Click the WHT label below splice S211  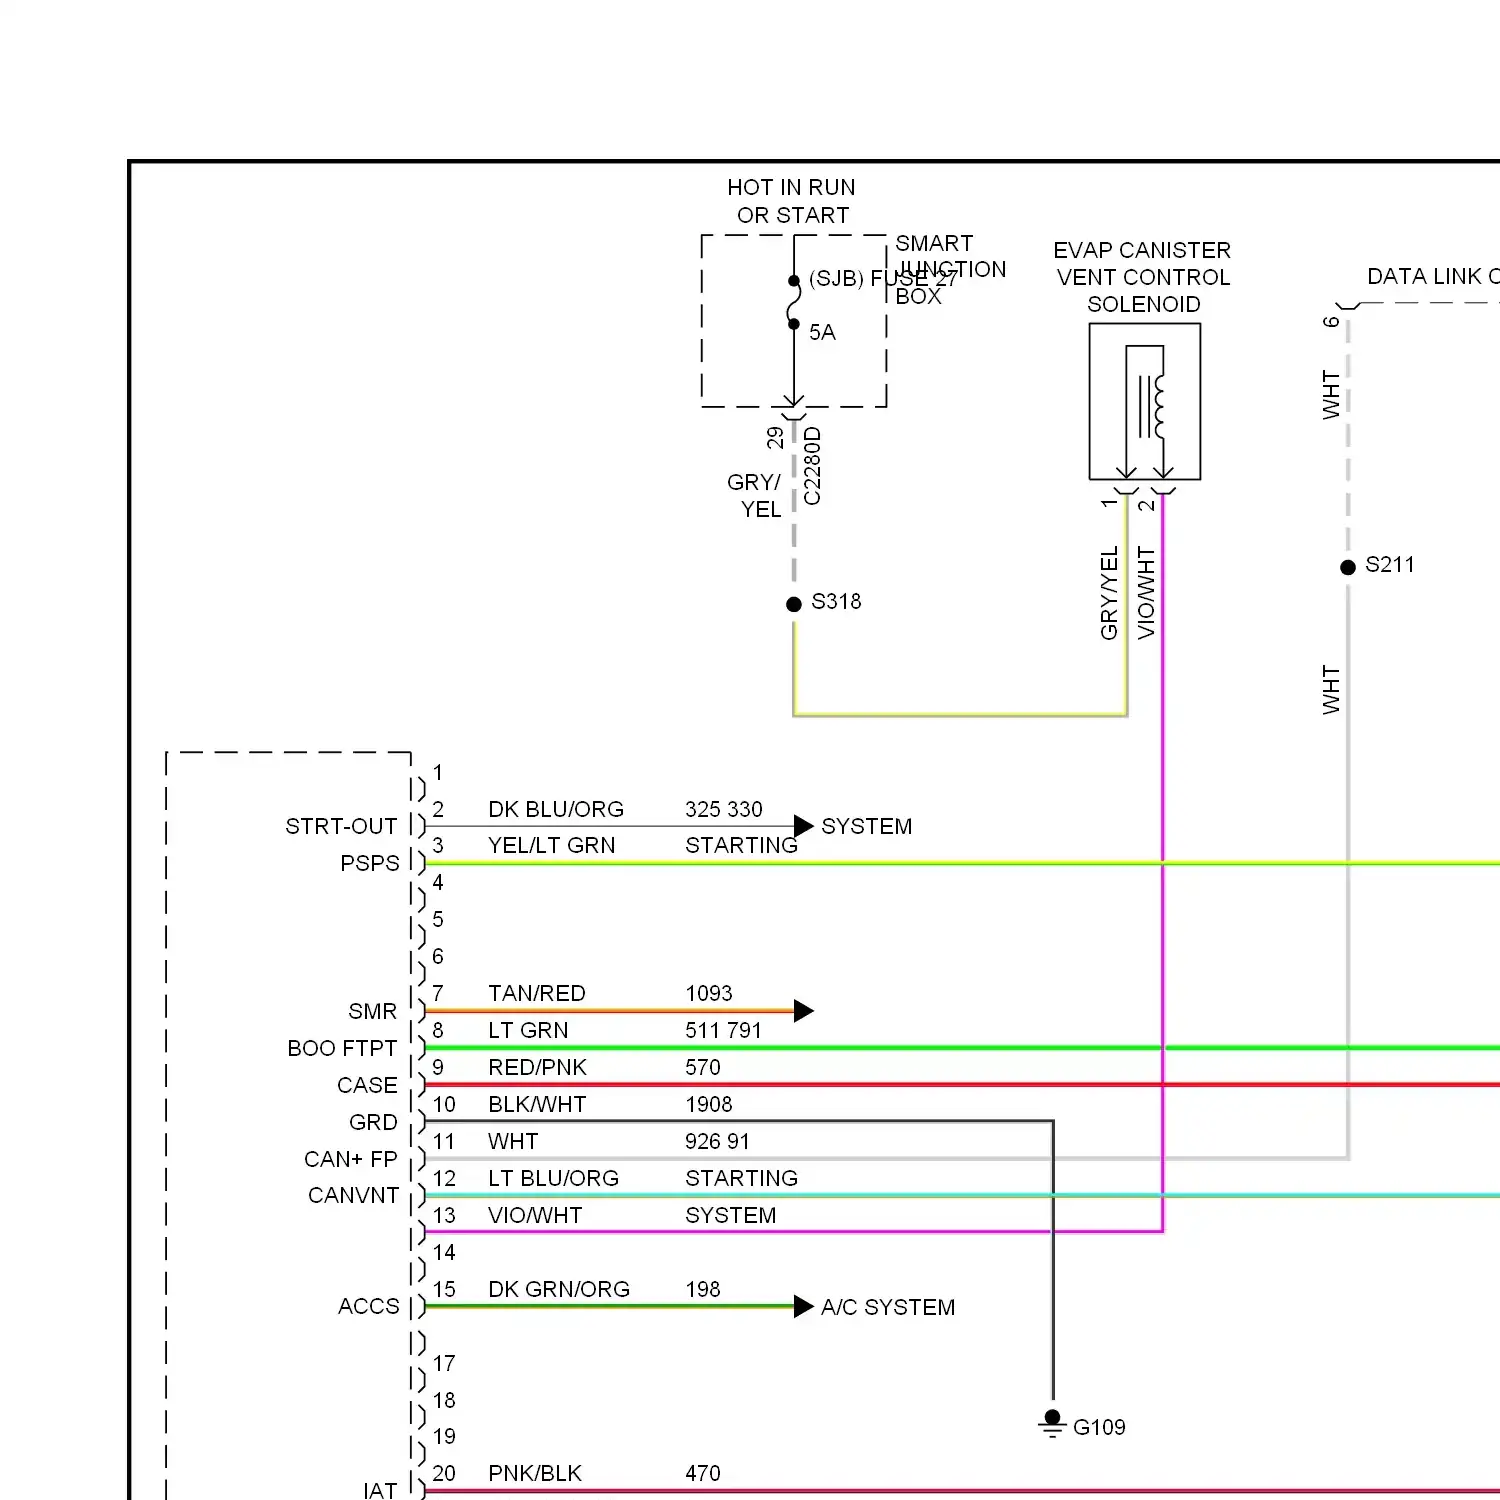pos(1331,690)
